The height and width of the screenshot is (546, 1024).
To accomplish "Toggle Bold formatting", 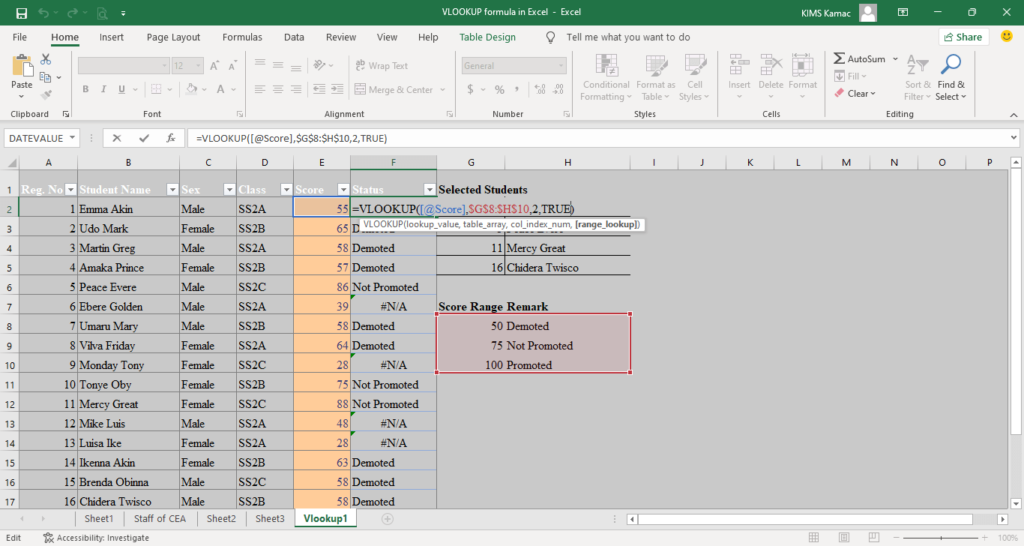I will [86, 89].
